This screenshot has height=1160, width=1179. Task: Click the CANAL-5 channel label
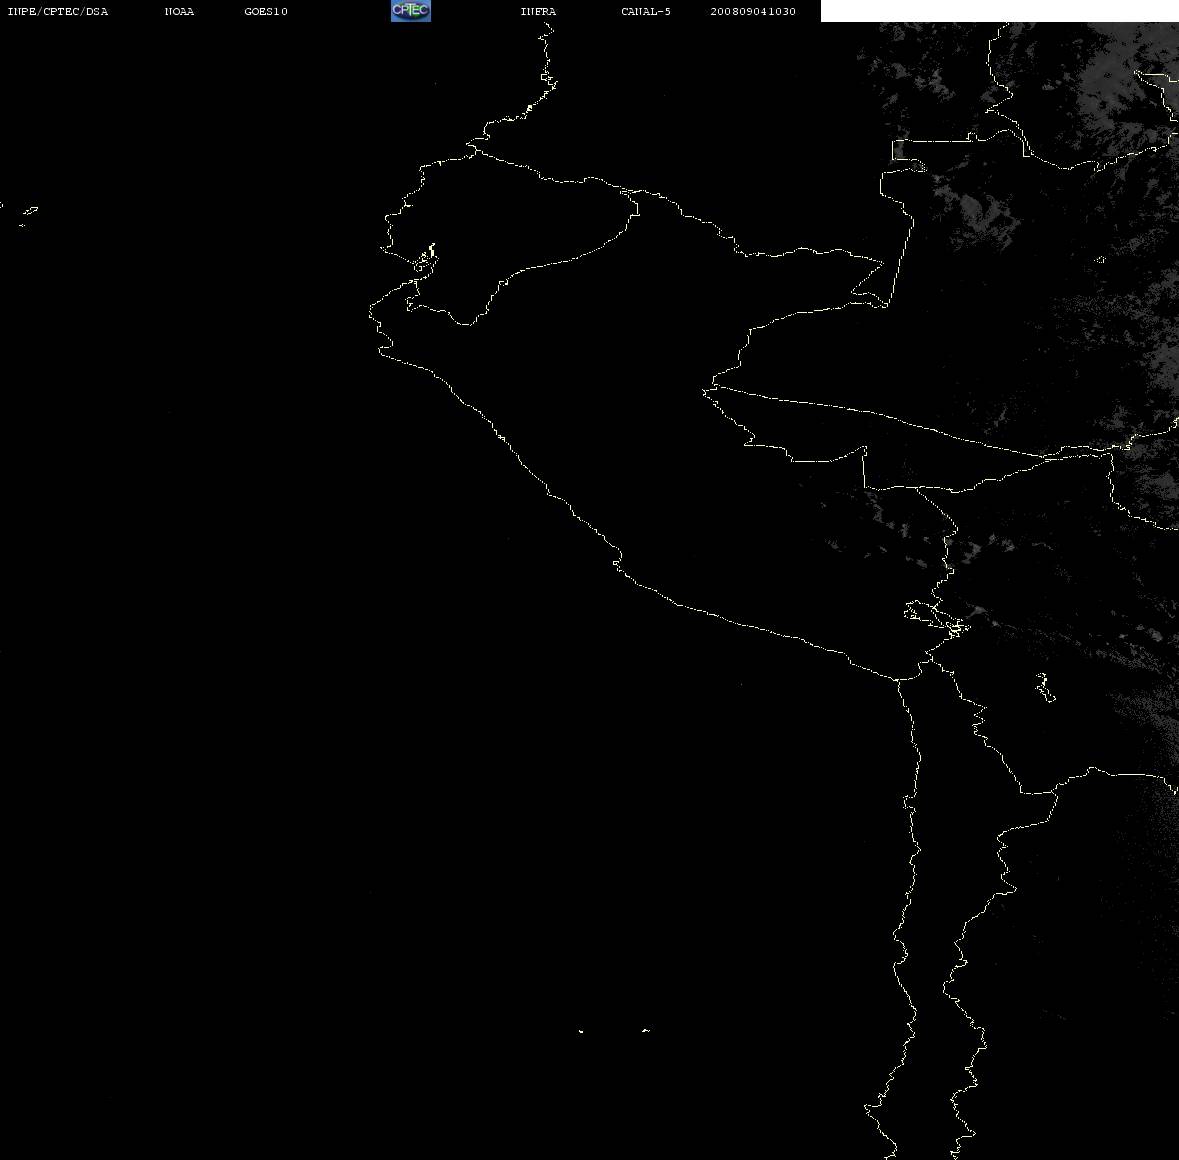[x=646, y=11]
